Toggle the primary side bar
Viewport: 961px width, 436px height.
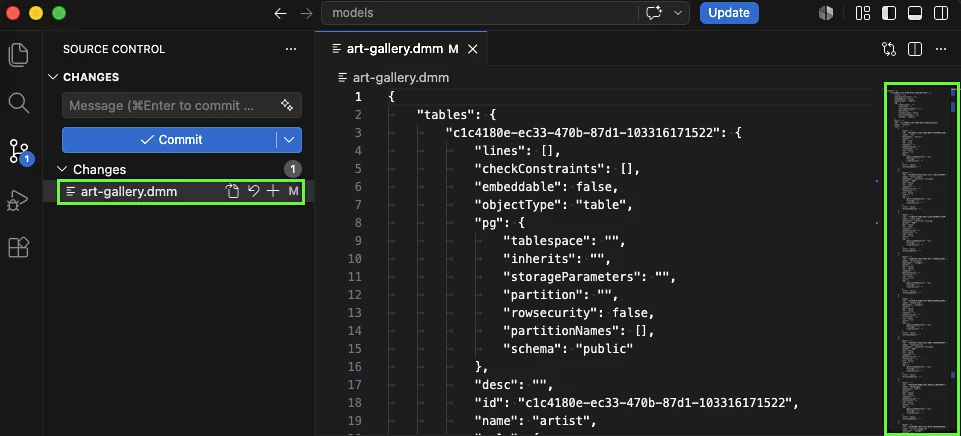[x=888, y=13]
